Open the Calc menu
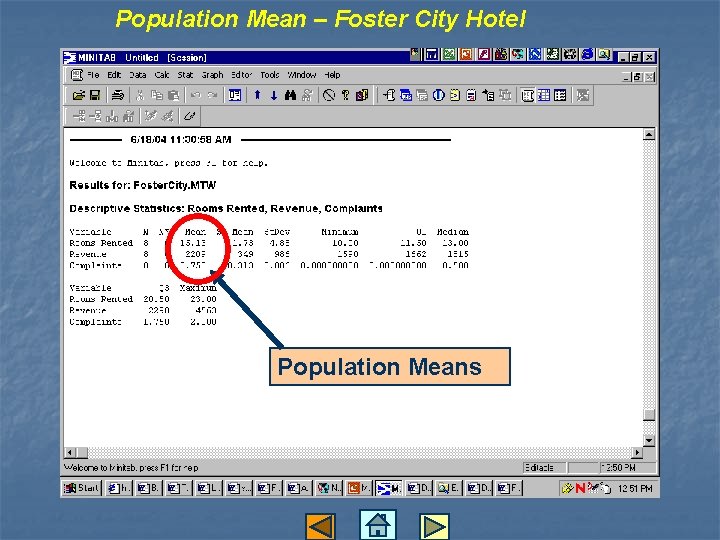 (162, 75)
